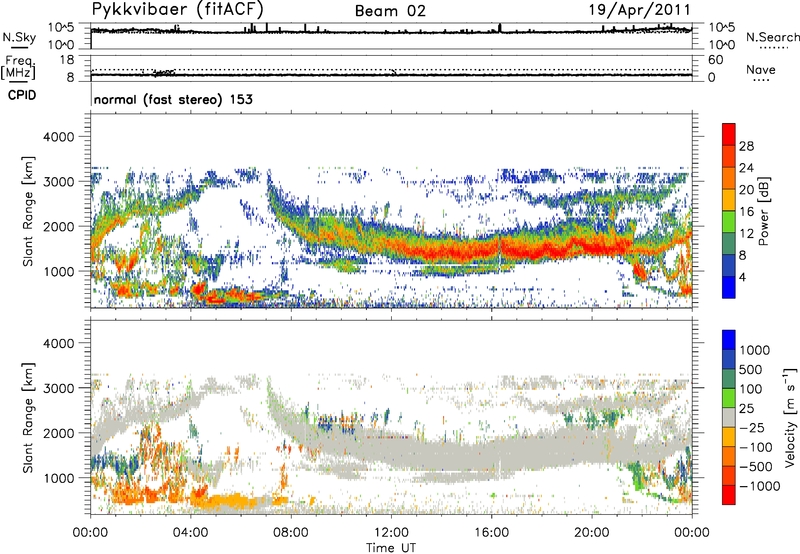Screen dimensions: 800x554
Task: Click the 28 tick on the Power colorbar
Action: [x=746, y=146]
